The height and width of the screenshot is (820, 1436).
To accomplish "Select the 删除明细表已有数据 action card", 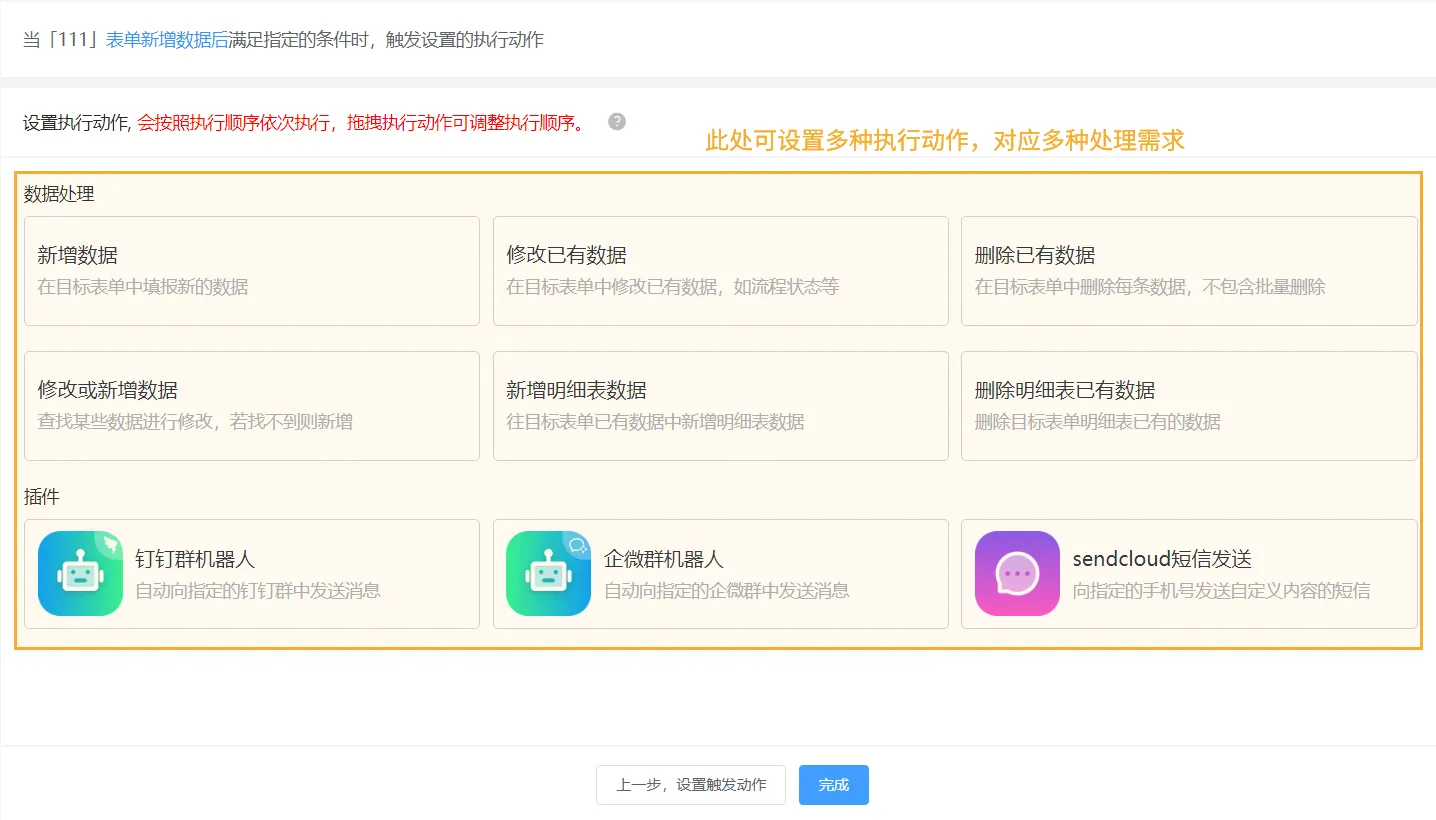I will [x=1188, y=406].
